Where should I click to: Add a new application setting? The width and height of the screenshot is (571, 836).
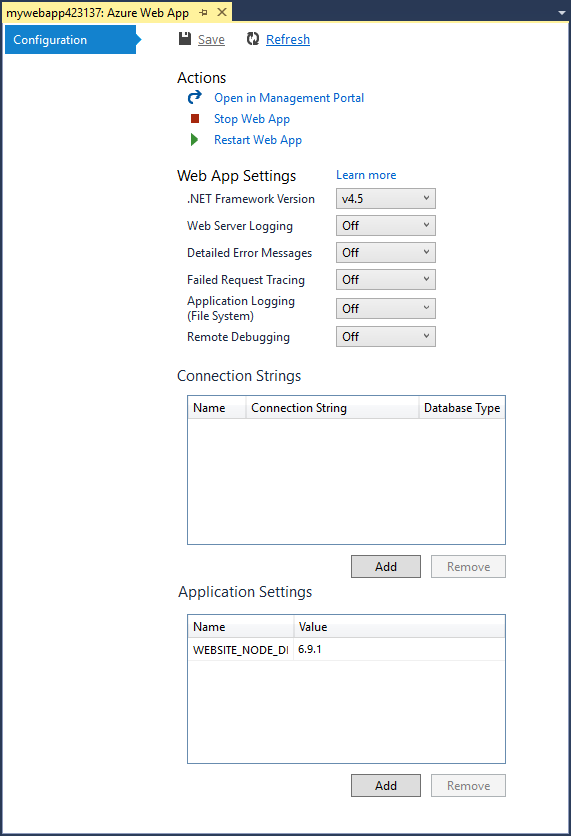point(385,786)
